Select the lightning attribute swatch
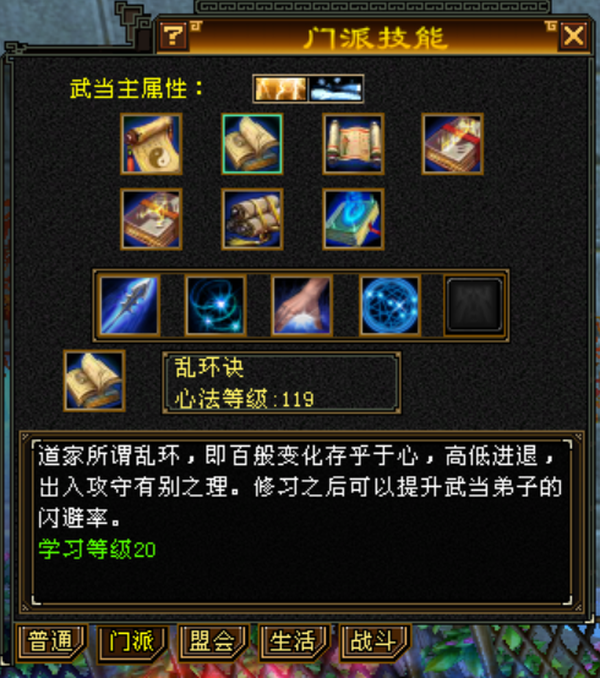 coord(281,89)
